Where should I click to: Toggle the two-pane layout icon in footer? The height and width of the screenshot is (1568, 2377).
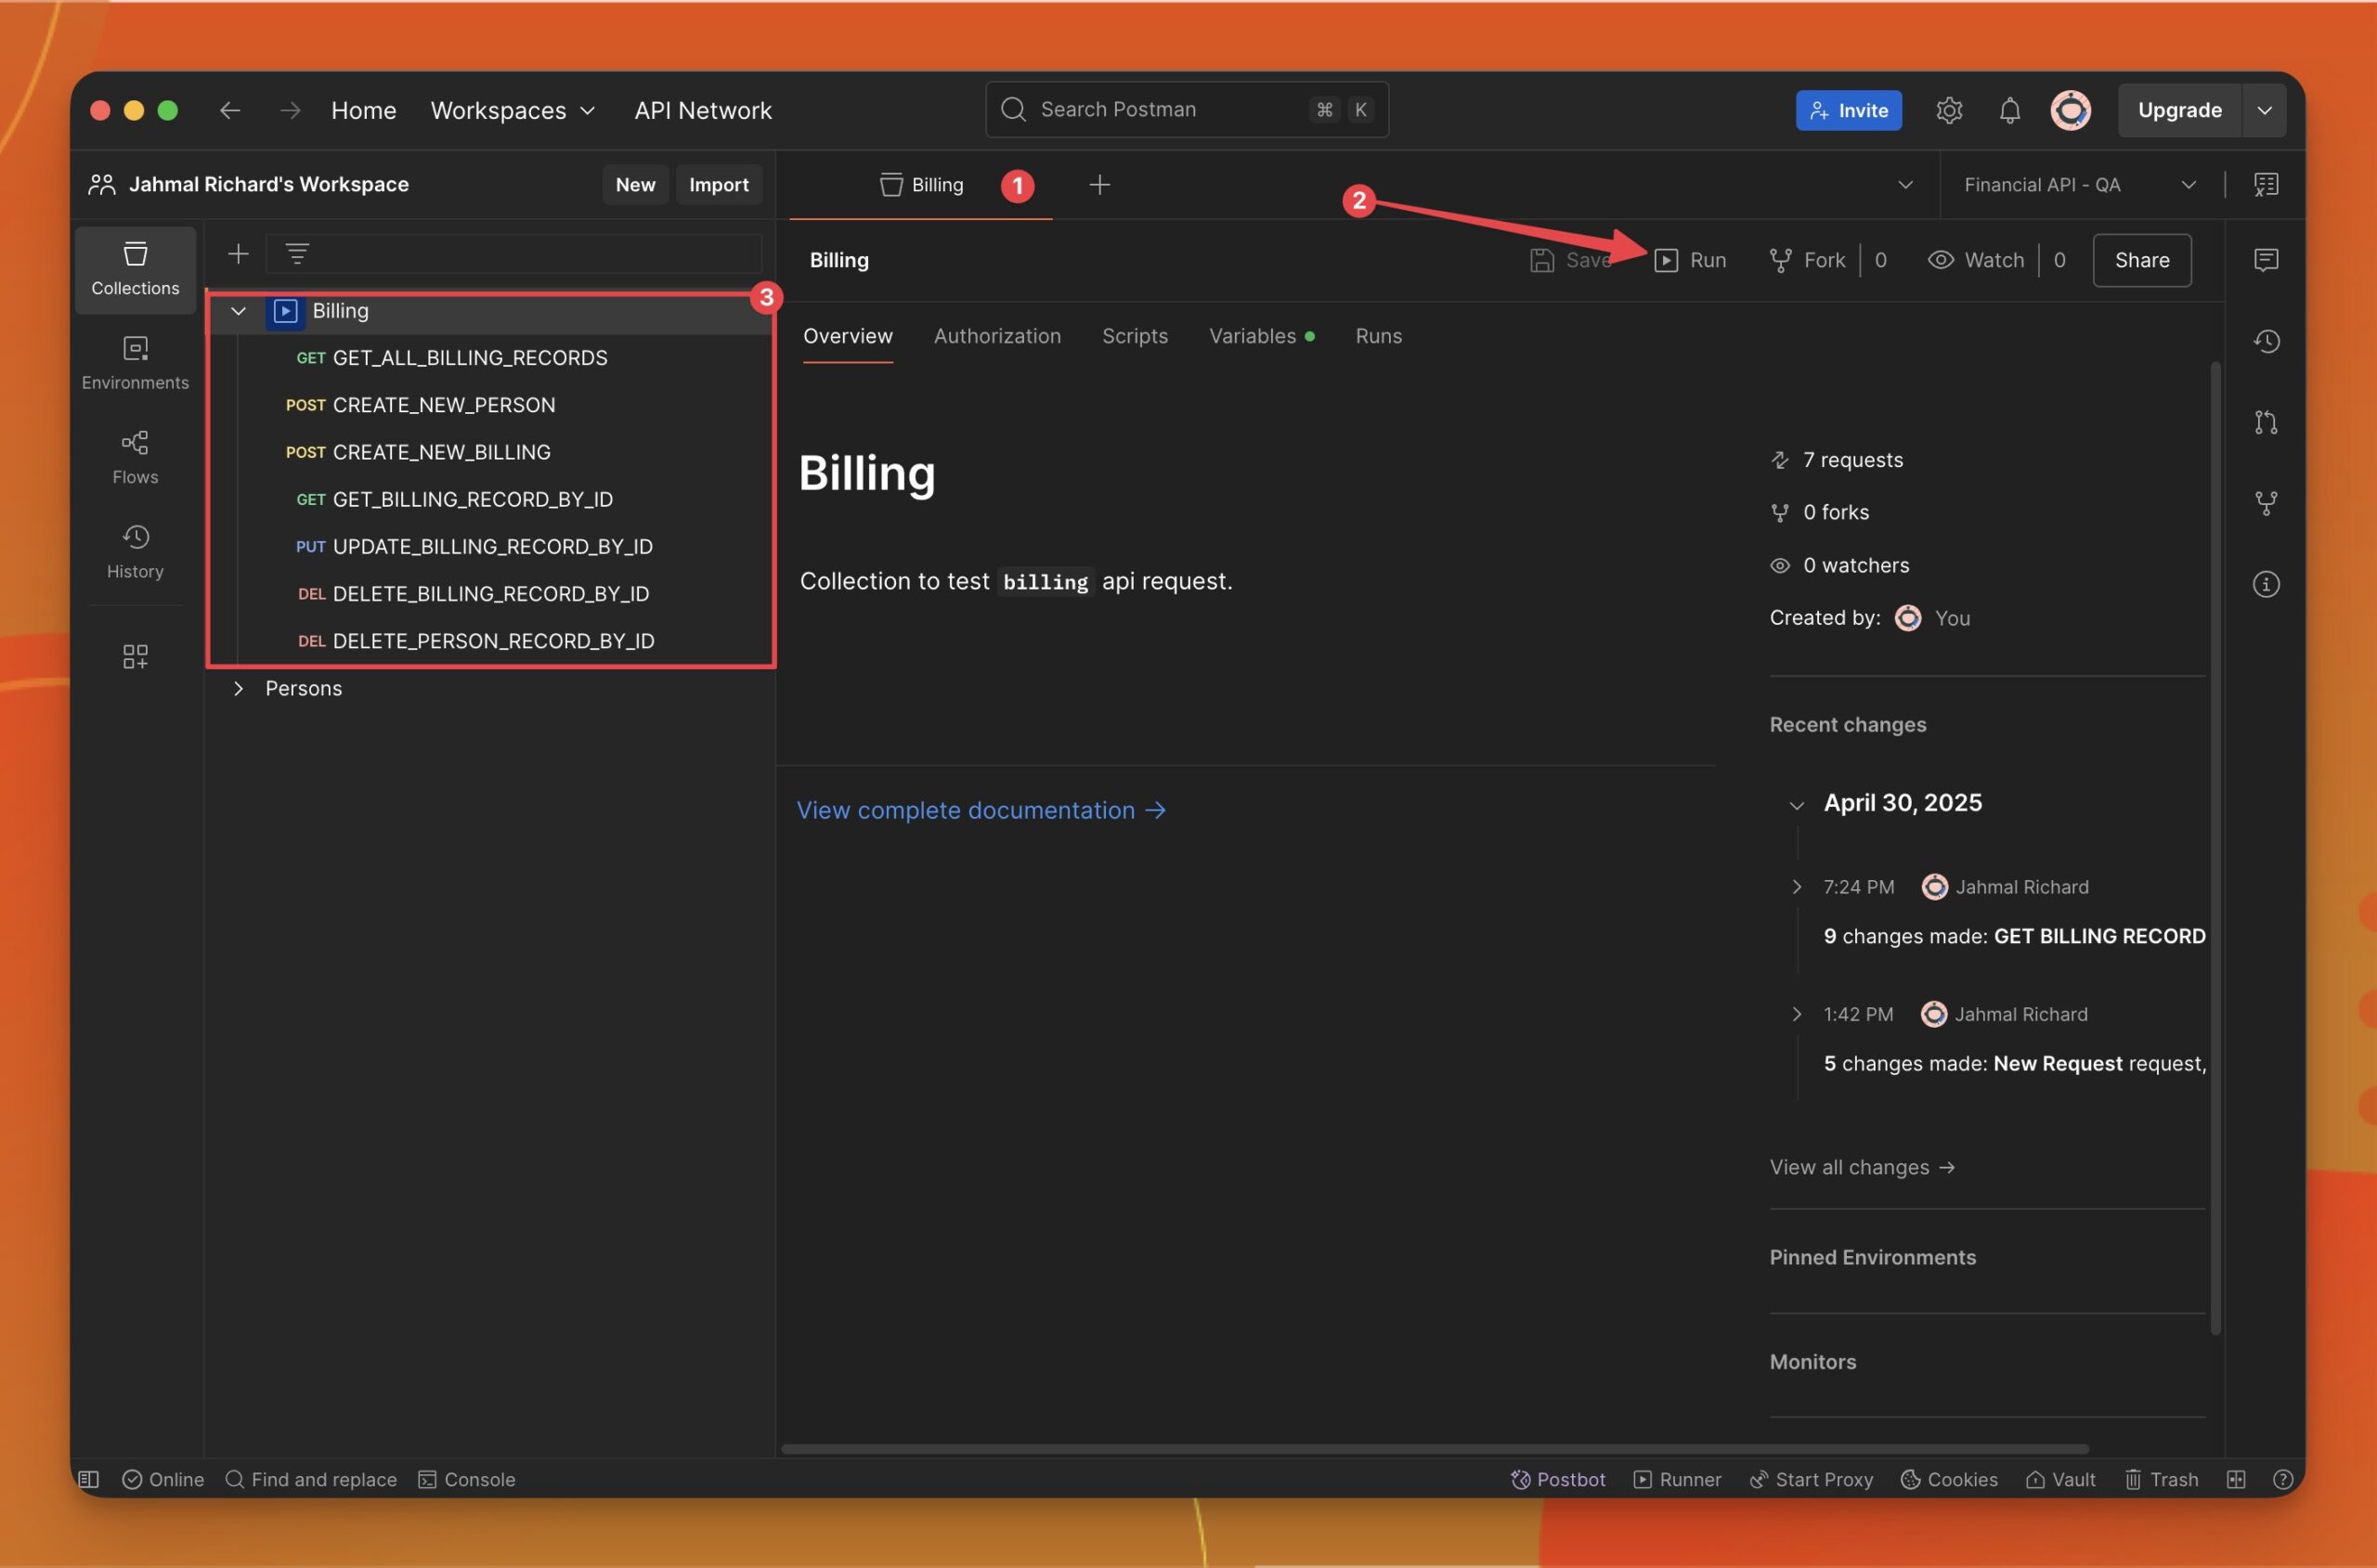2236,1479
